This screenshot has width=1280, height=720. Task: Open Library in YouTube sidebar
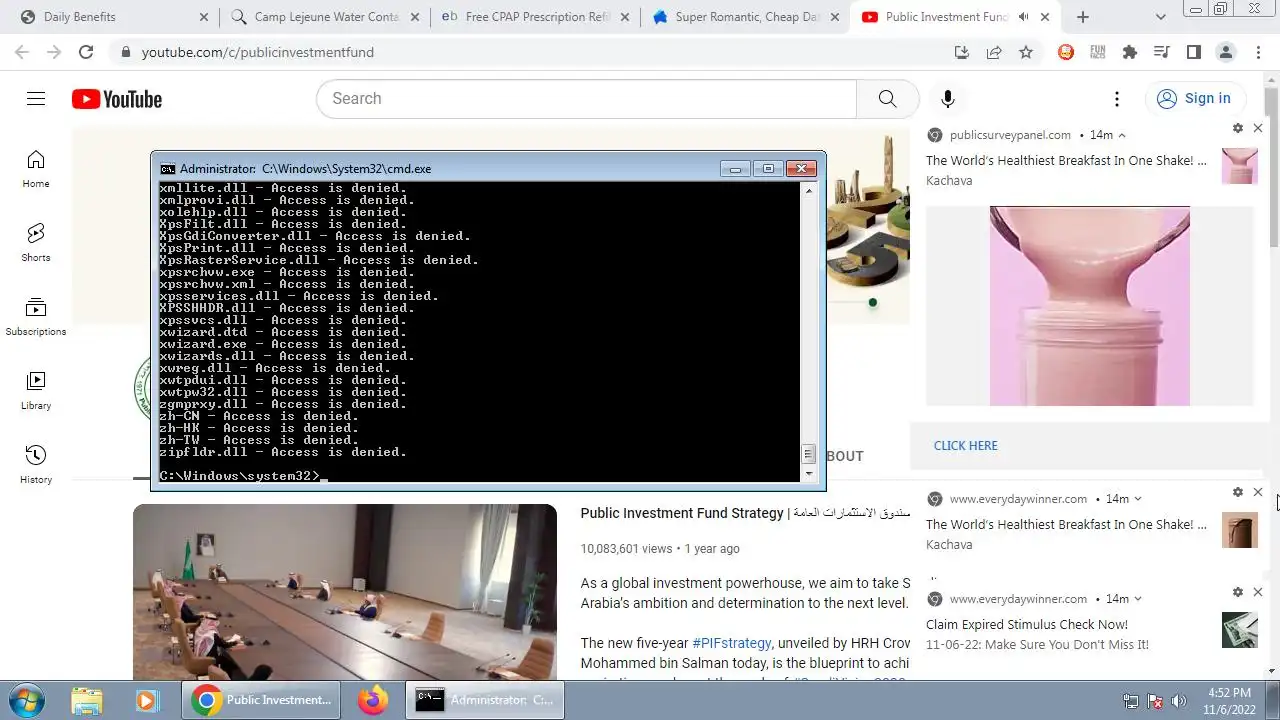(x=36, y=390)
